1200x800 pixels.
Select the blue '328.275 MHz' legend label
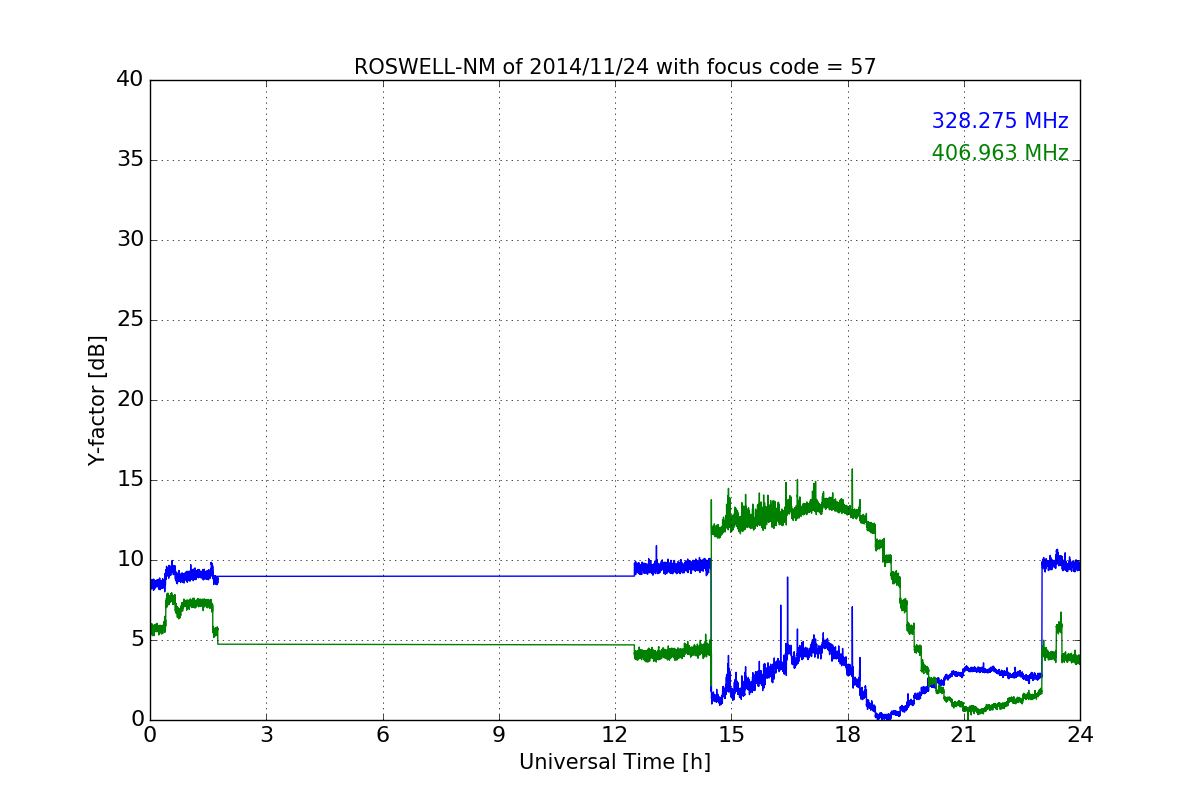pos(1000,121)
